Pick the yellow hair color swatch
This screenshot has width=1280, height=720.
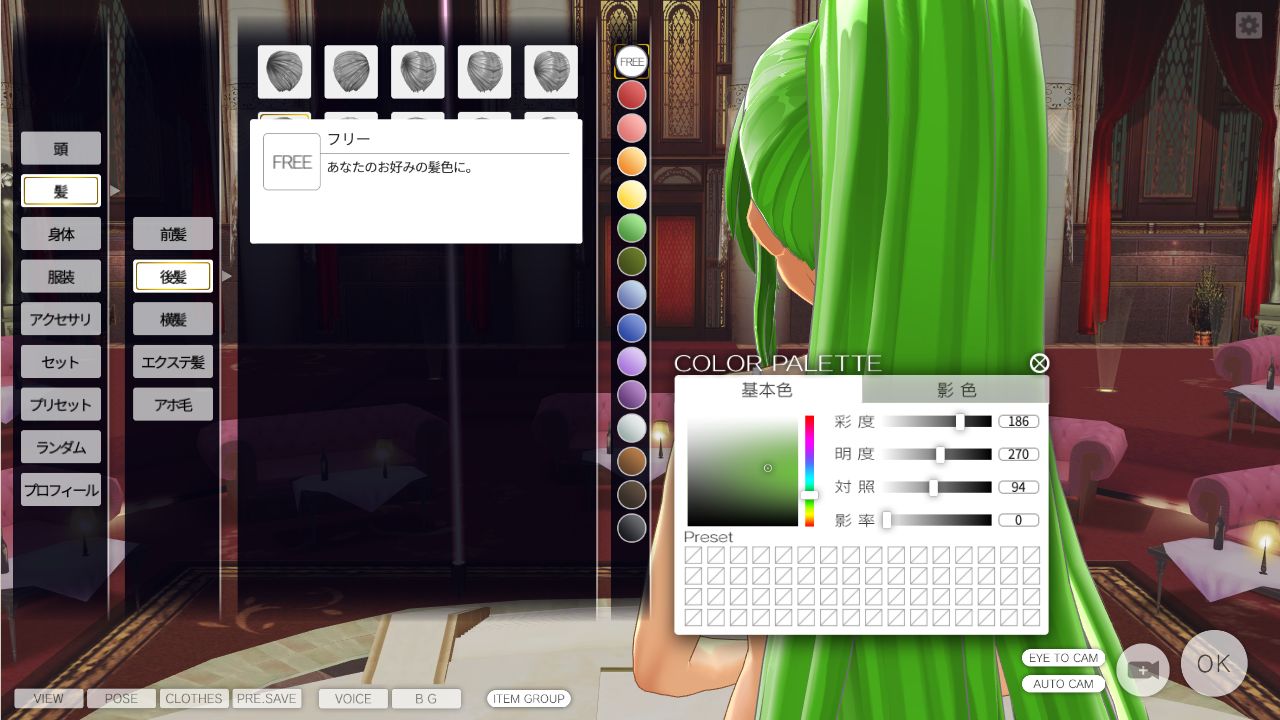[x=632, y=195]
